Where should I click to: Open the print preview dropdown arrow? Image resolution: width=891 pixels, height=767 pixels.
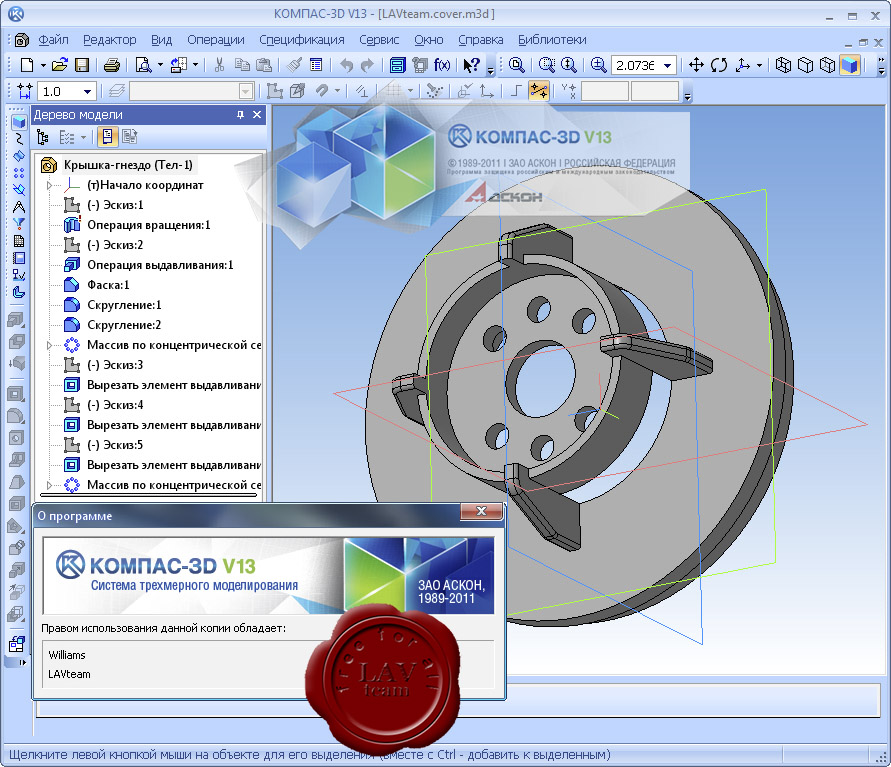click(160, 65)
